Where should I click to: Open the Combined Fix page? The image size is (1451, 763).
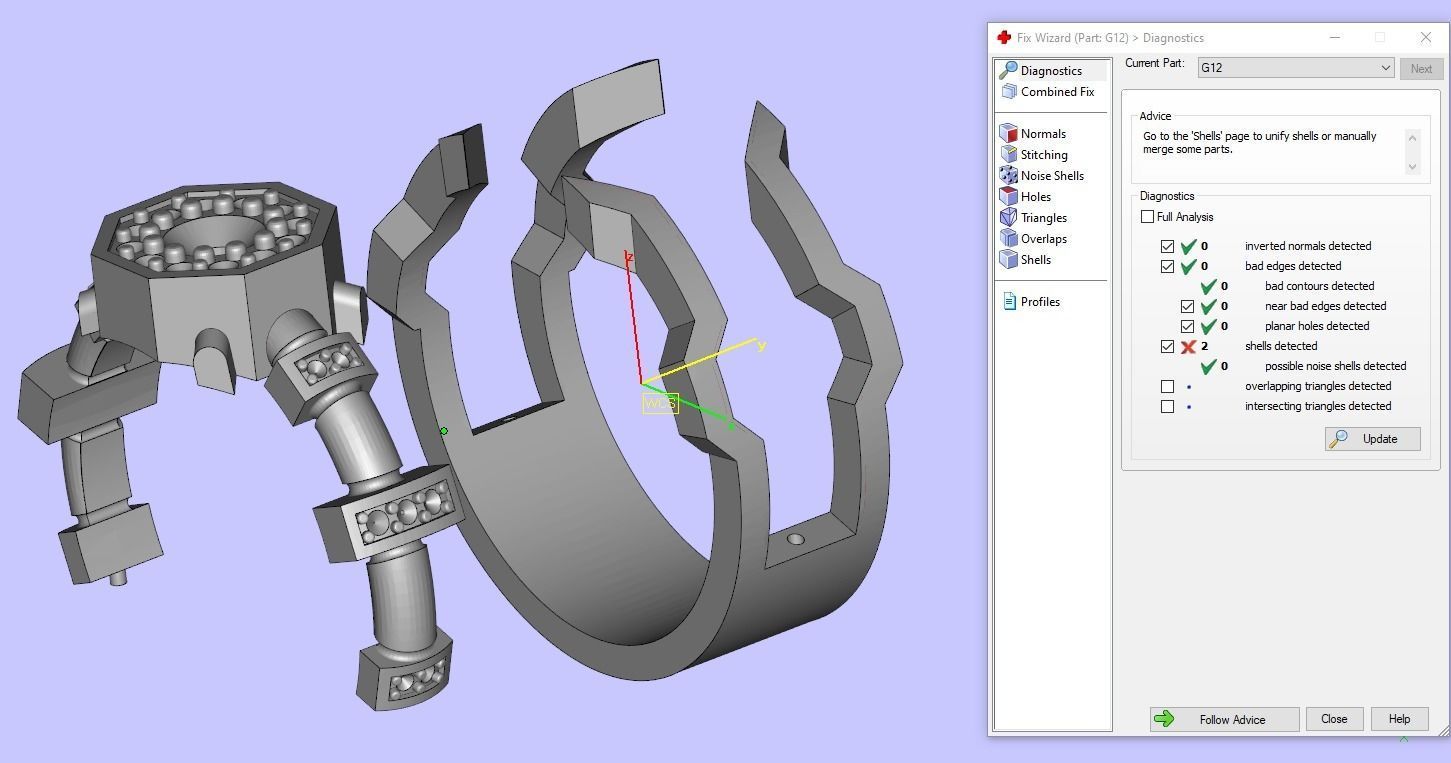(x=1057, y=91)
